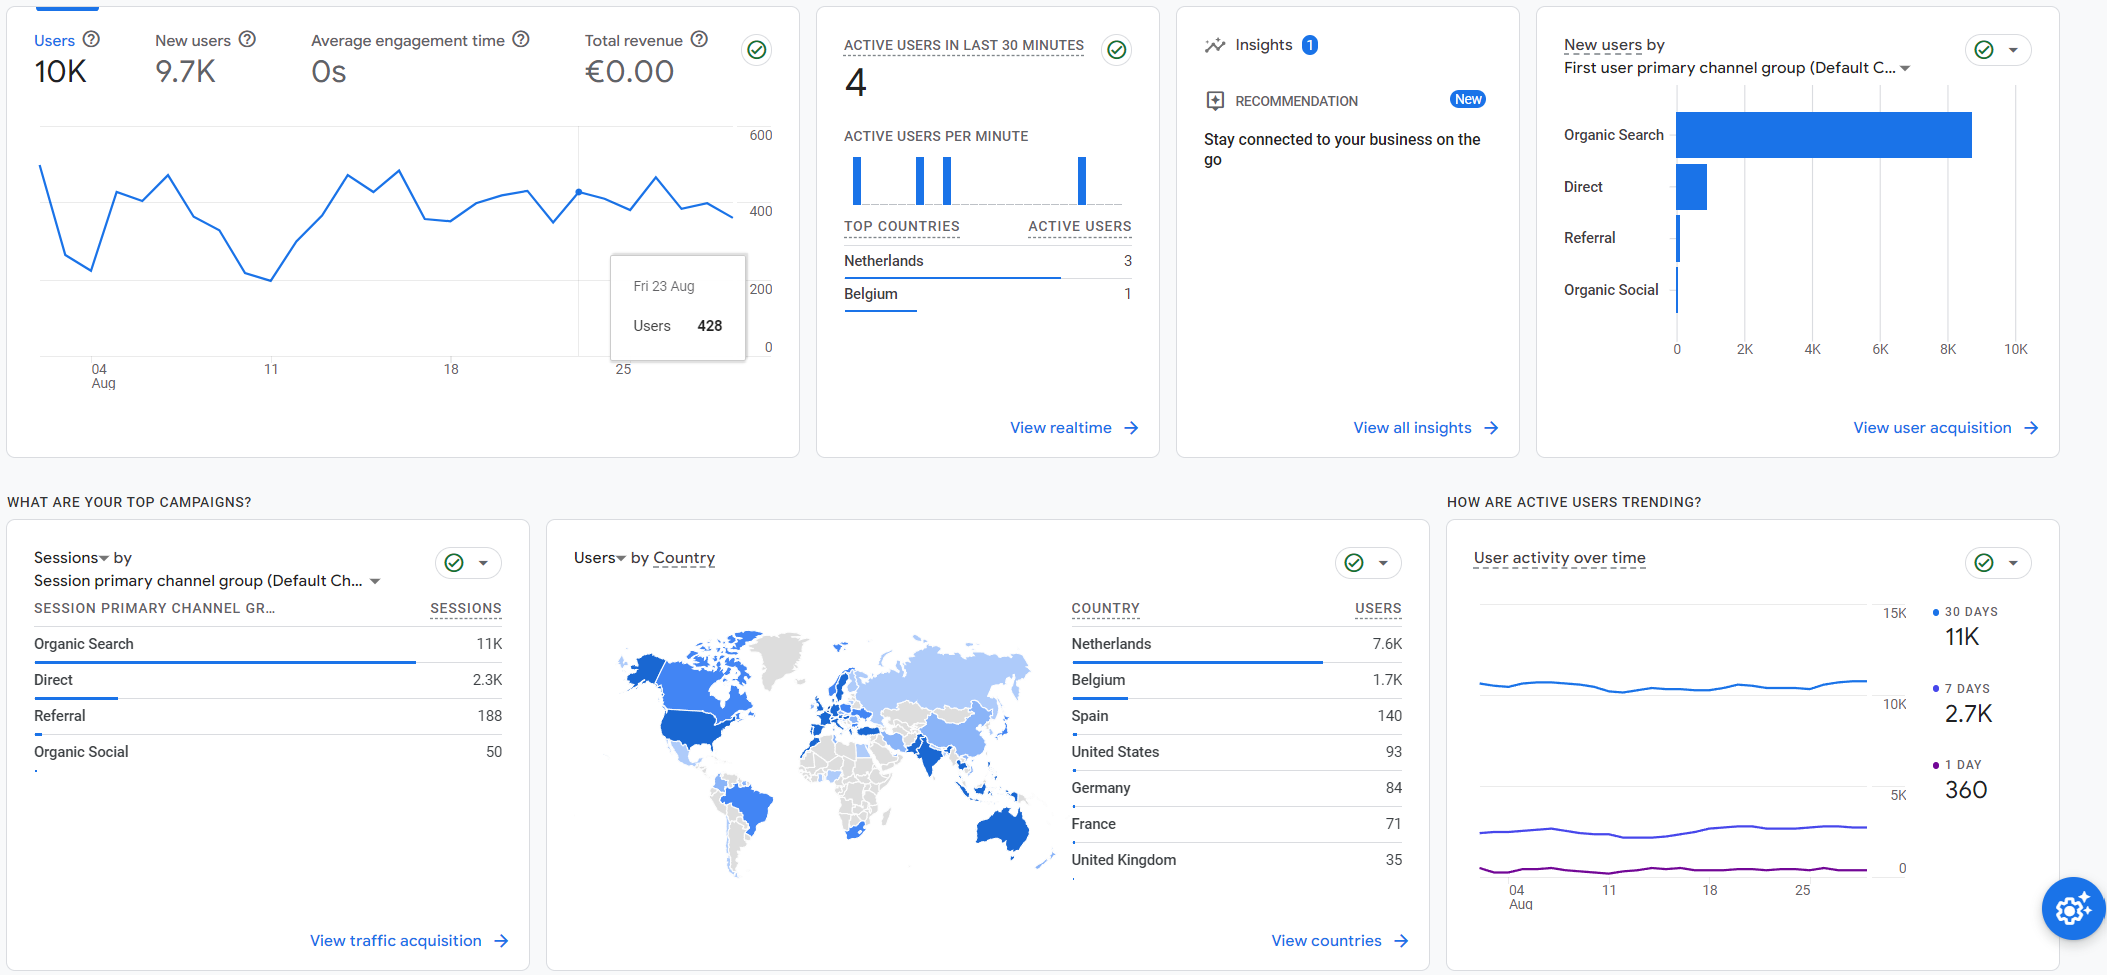The width and height of the screenshot is (2107, 975).
Task: Click data quality checkmark on realtime card
Action: coord(1117,49)
